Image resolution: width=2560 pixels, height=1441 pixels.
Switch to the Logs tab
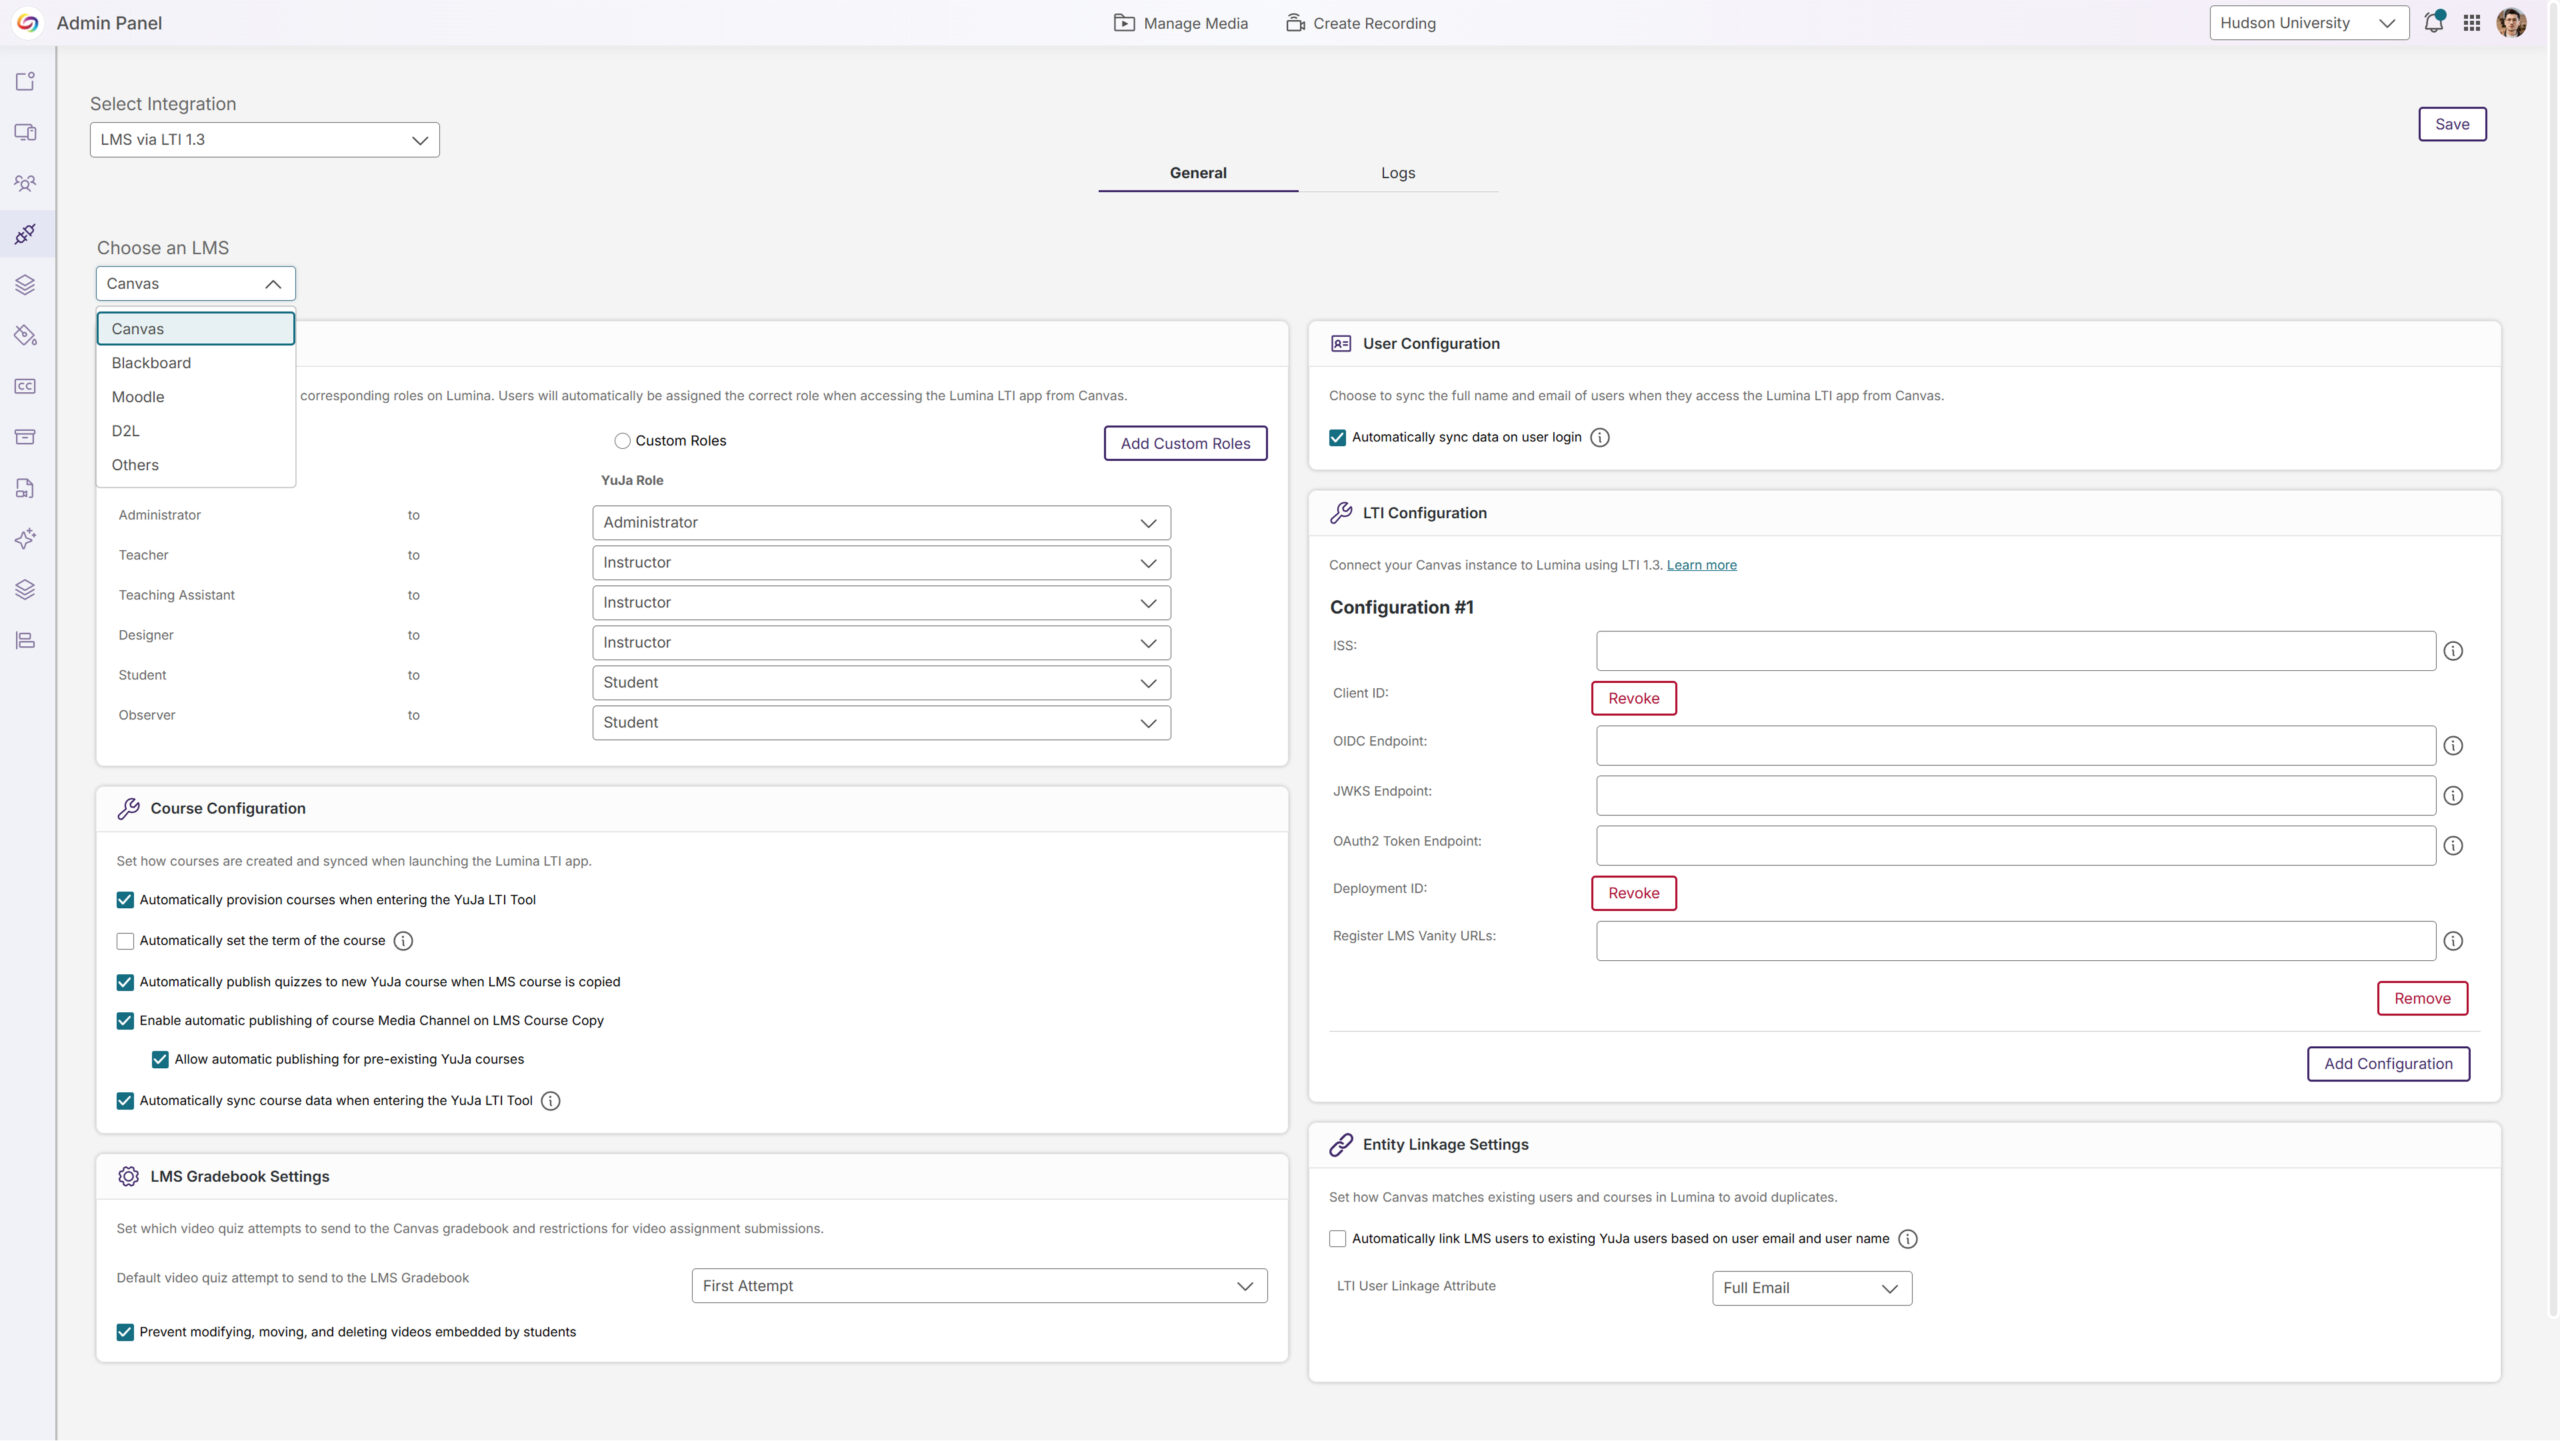coord(1397,173)
